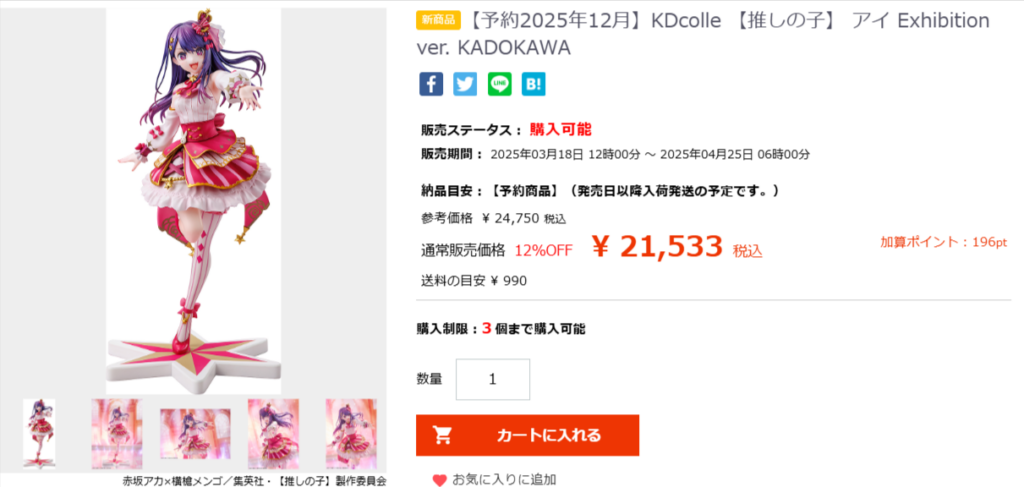The height and width of the screenshot is (487, 1024).
Task: Click お気に入りに追加 link
Action: [x=504, y=480]
